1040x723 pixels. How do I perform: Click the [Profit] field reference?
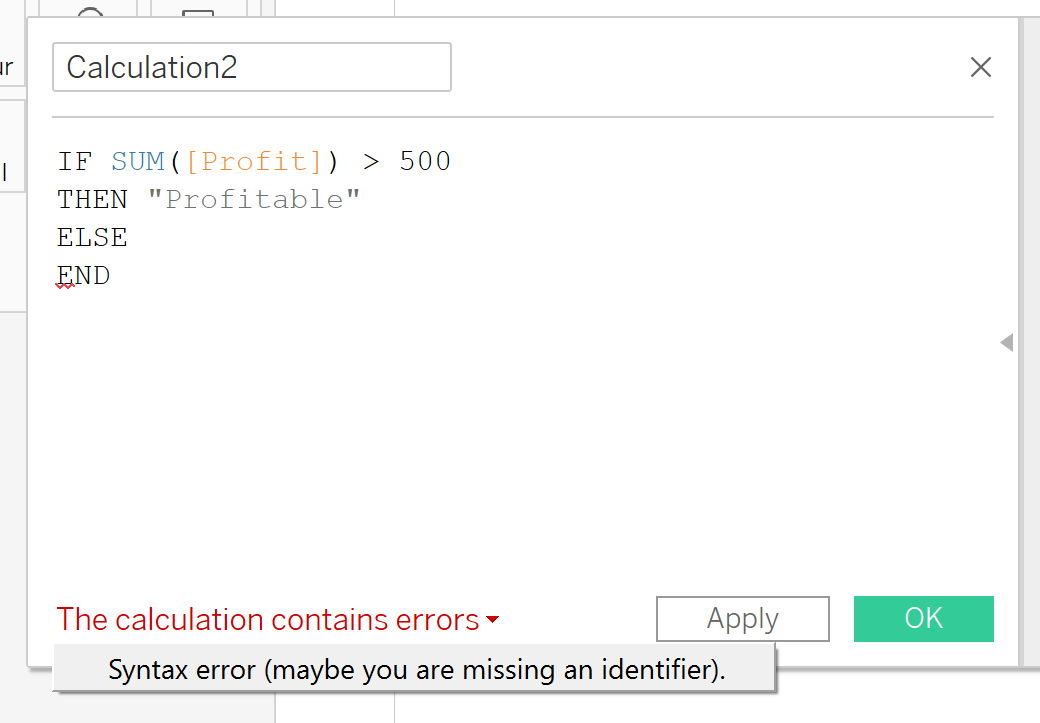point(255,161)
